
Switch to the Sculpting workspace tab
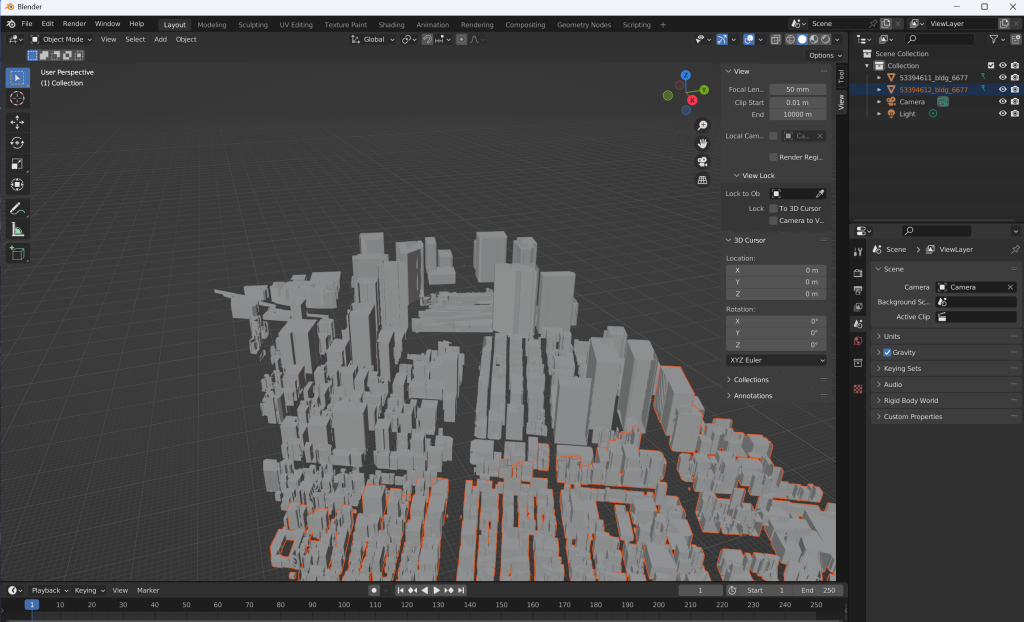(253, 24)
